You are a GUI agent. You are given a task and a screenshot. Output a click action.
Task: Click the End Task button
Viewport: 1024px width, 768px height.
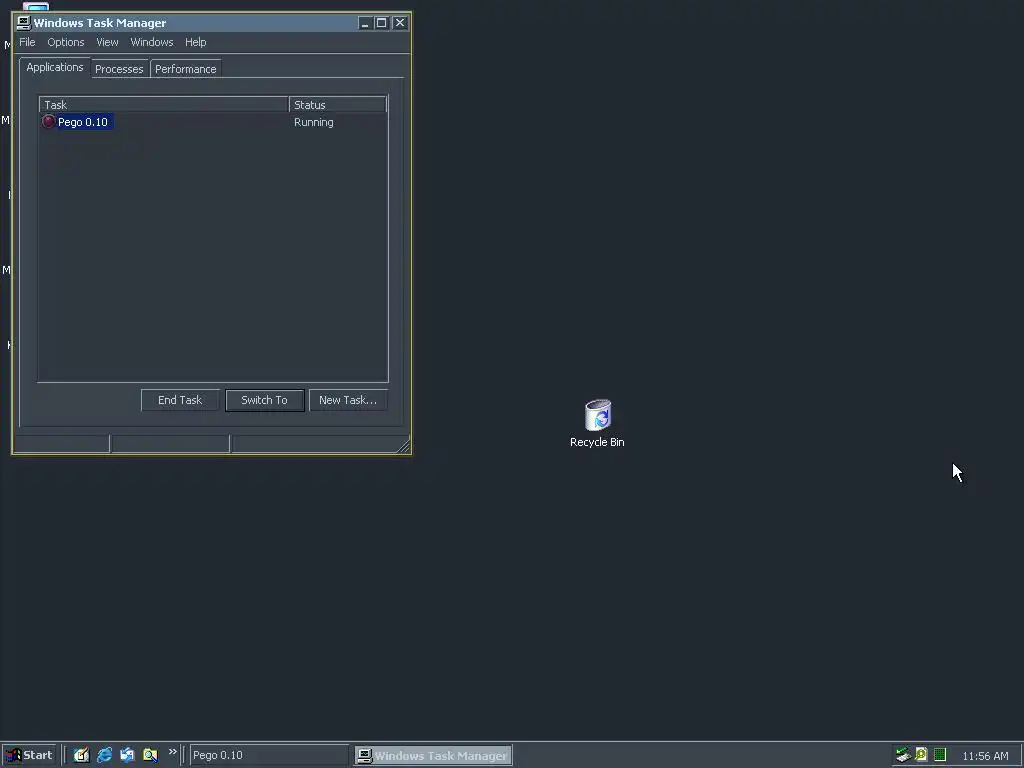[180, 400]
